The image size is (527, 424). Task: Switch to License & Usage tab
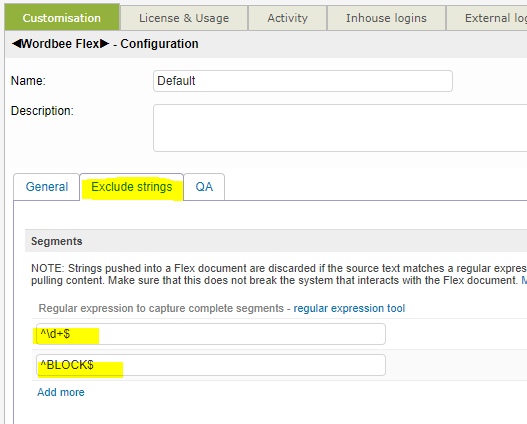tap(184, 18)
